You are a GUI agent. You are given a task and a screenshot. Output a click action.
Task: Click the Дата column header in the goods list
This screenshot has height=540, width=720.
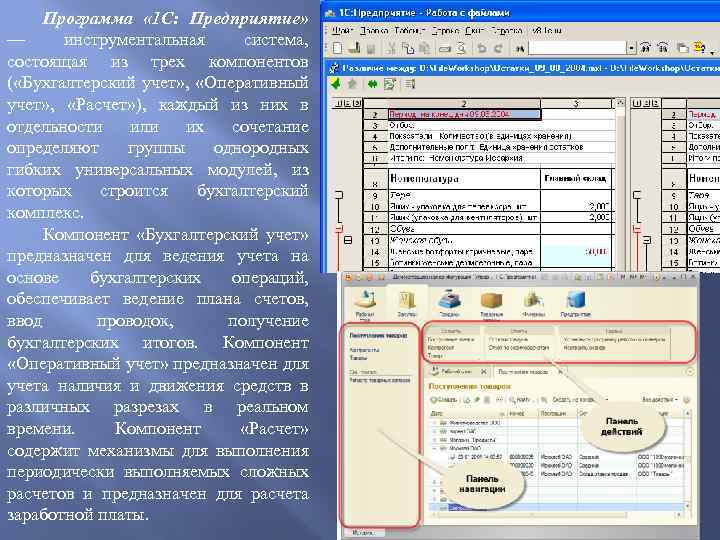[x=467, y=413]
